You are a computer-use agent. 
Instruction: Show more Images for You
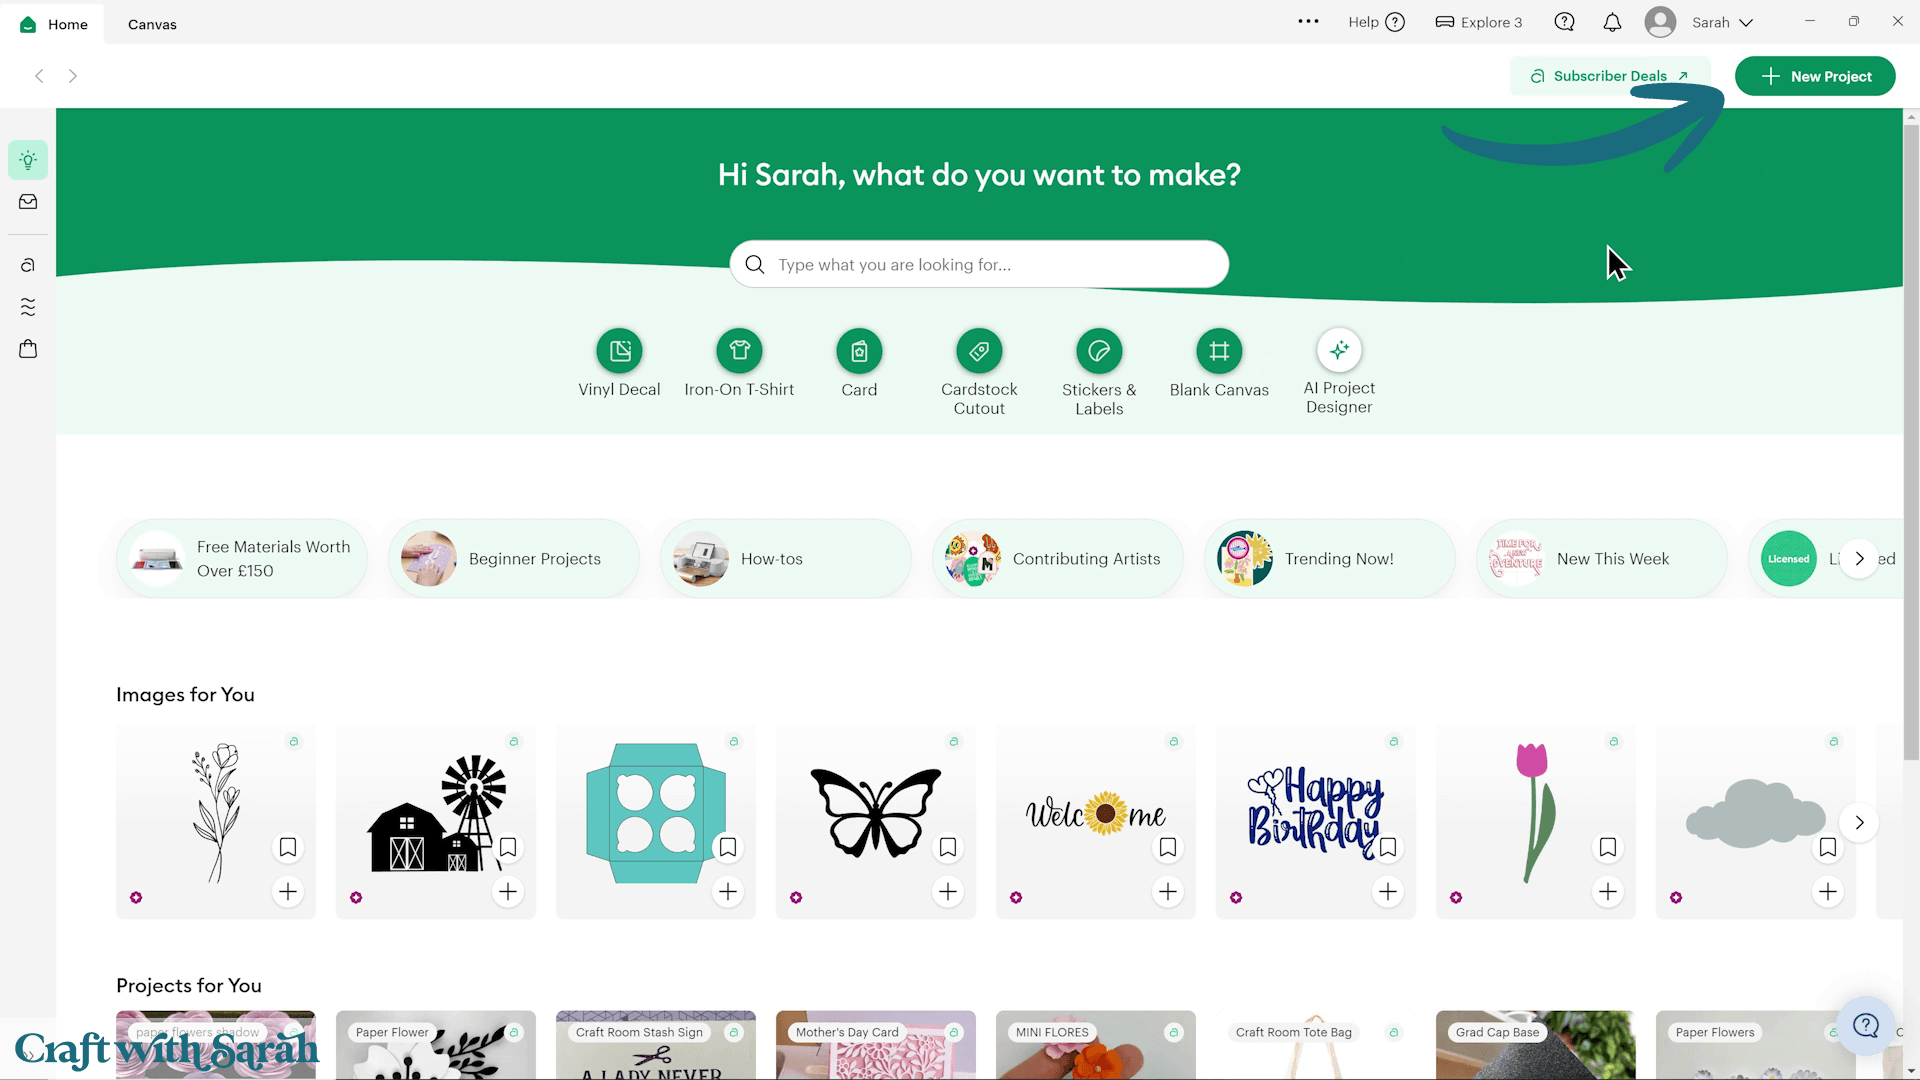pyautogui.click(x=1859, y=823)
